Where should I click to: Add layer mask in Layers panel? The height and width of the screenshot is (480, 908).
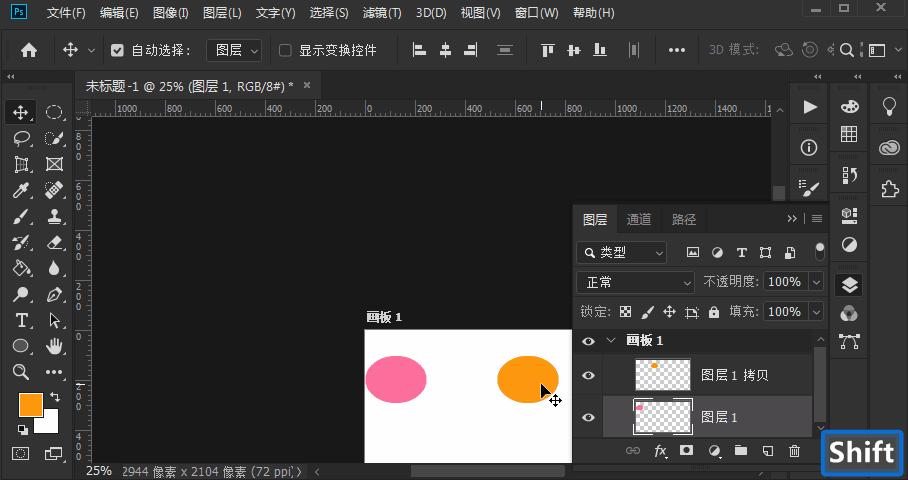[x=687, y=450]
